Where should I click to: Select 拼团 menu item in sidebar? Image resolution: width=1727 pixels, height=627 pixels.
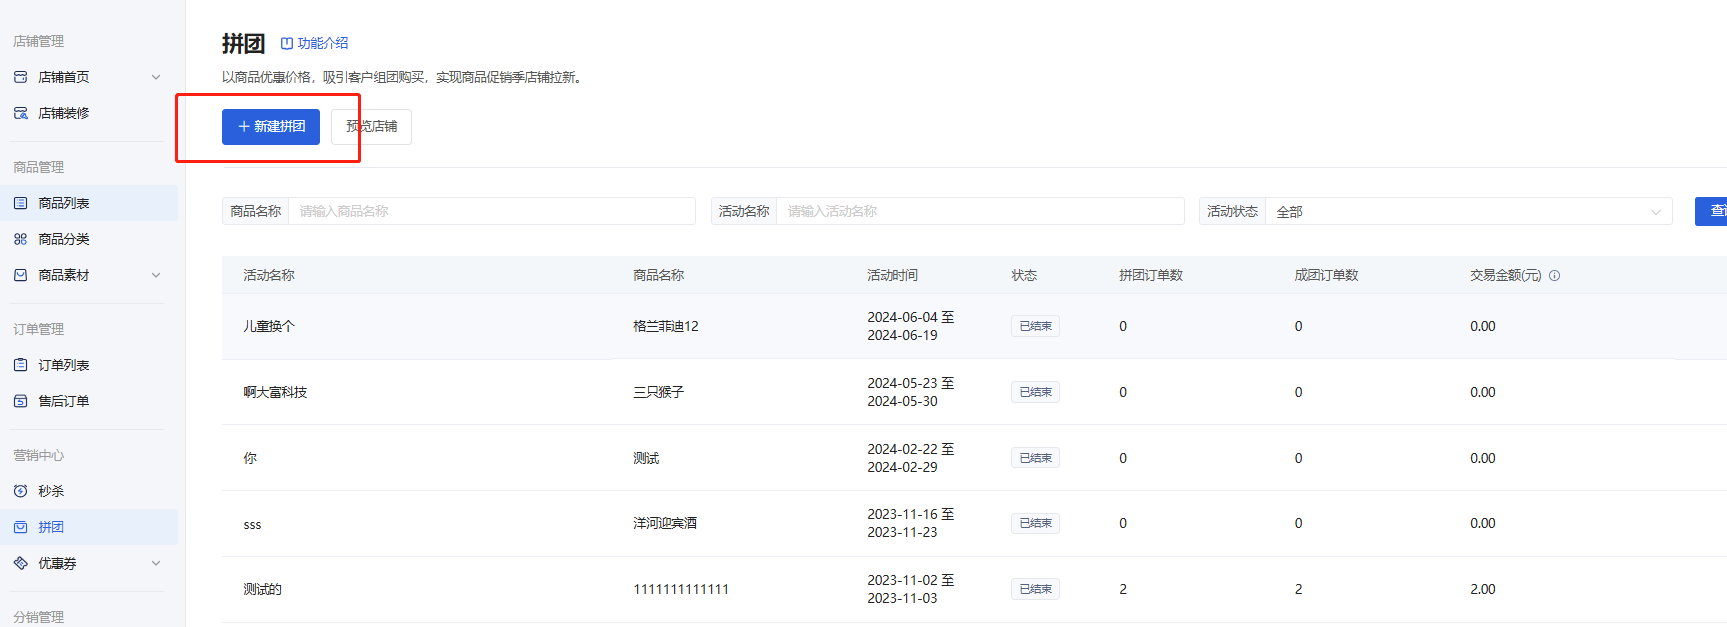coord(89,527)
